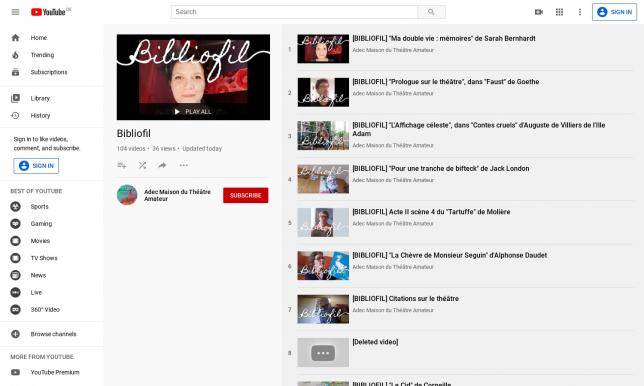Click the Home icon in sidebar
Viewport: 644px width, 386px height.
[15, 38]
